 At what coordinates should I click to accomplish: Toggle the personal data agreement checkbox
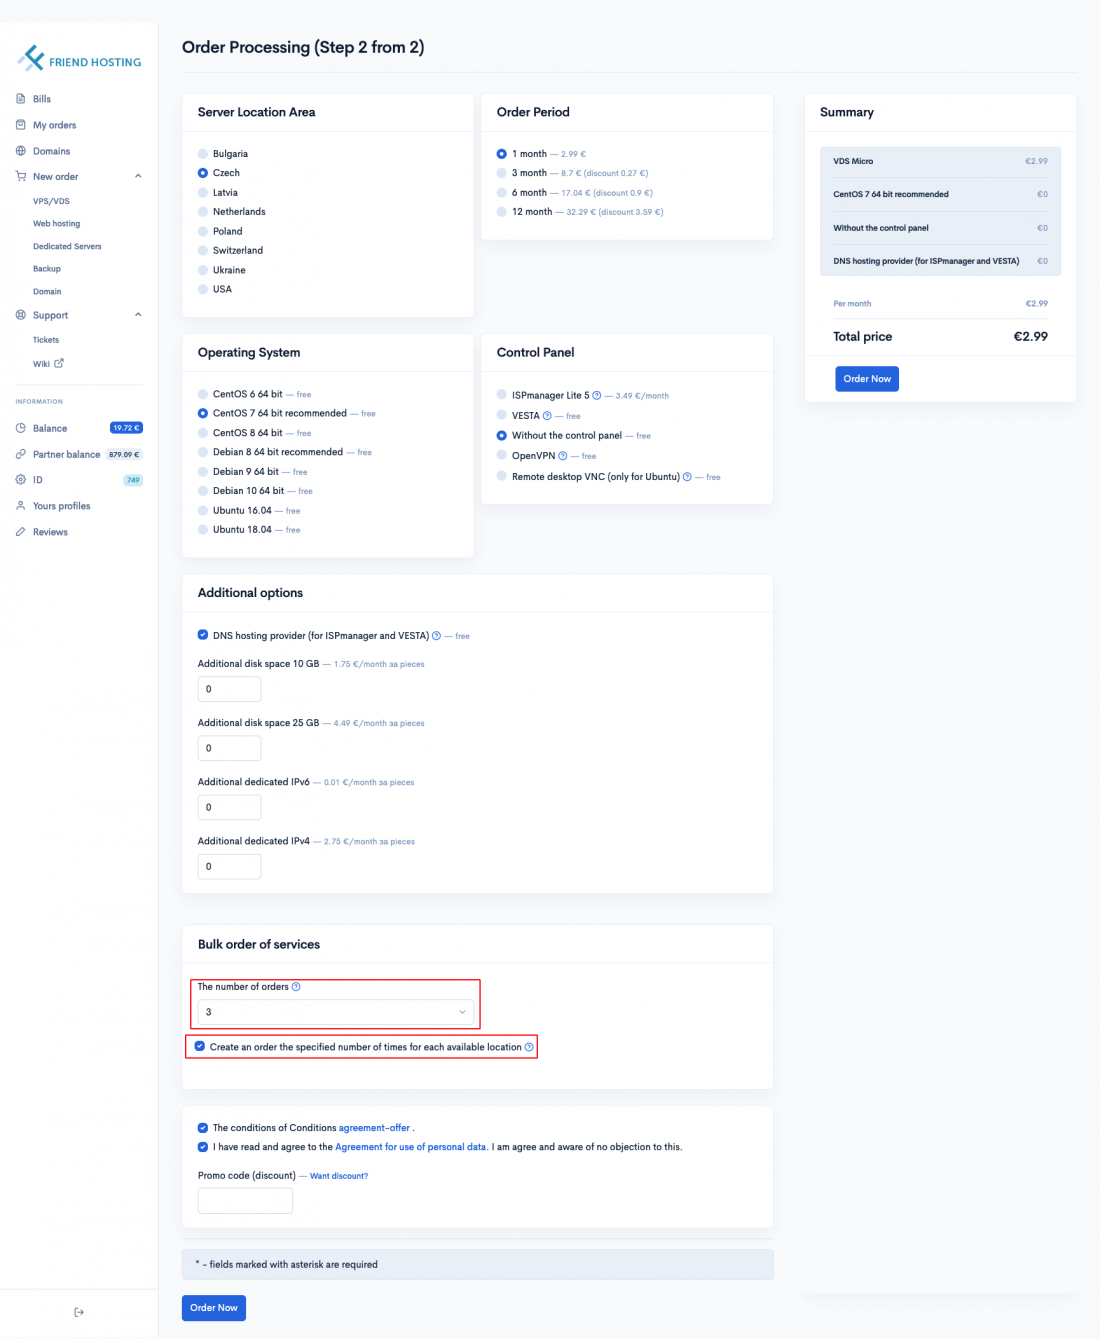click(203, 1147)
